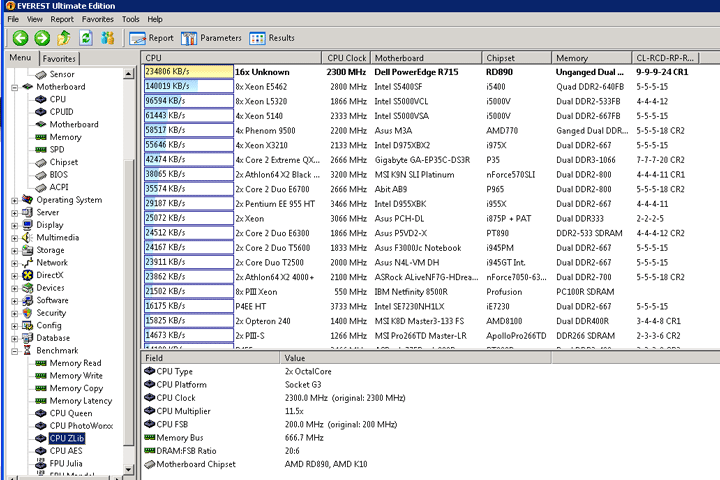The width and height of the screenshot is (720, 480).
Task: Select the Security tree node
Action: (51, 313)
